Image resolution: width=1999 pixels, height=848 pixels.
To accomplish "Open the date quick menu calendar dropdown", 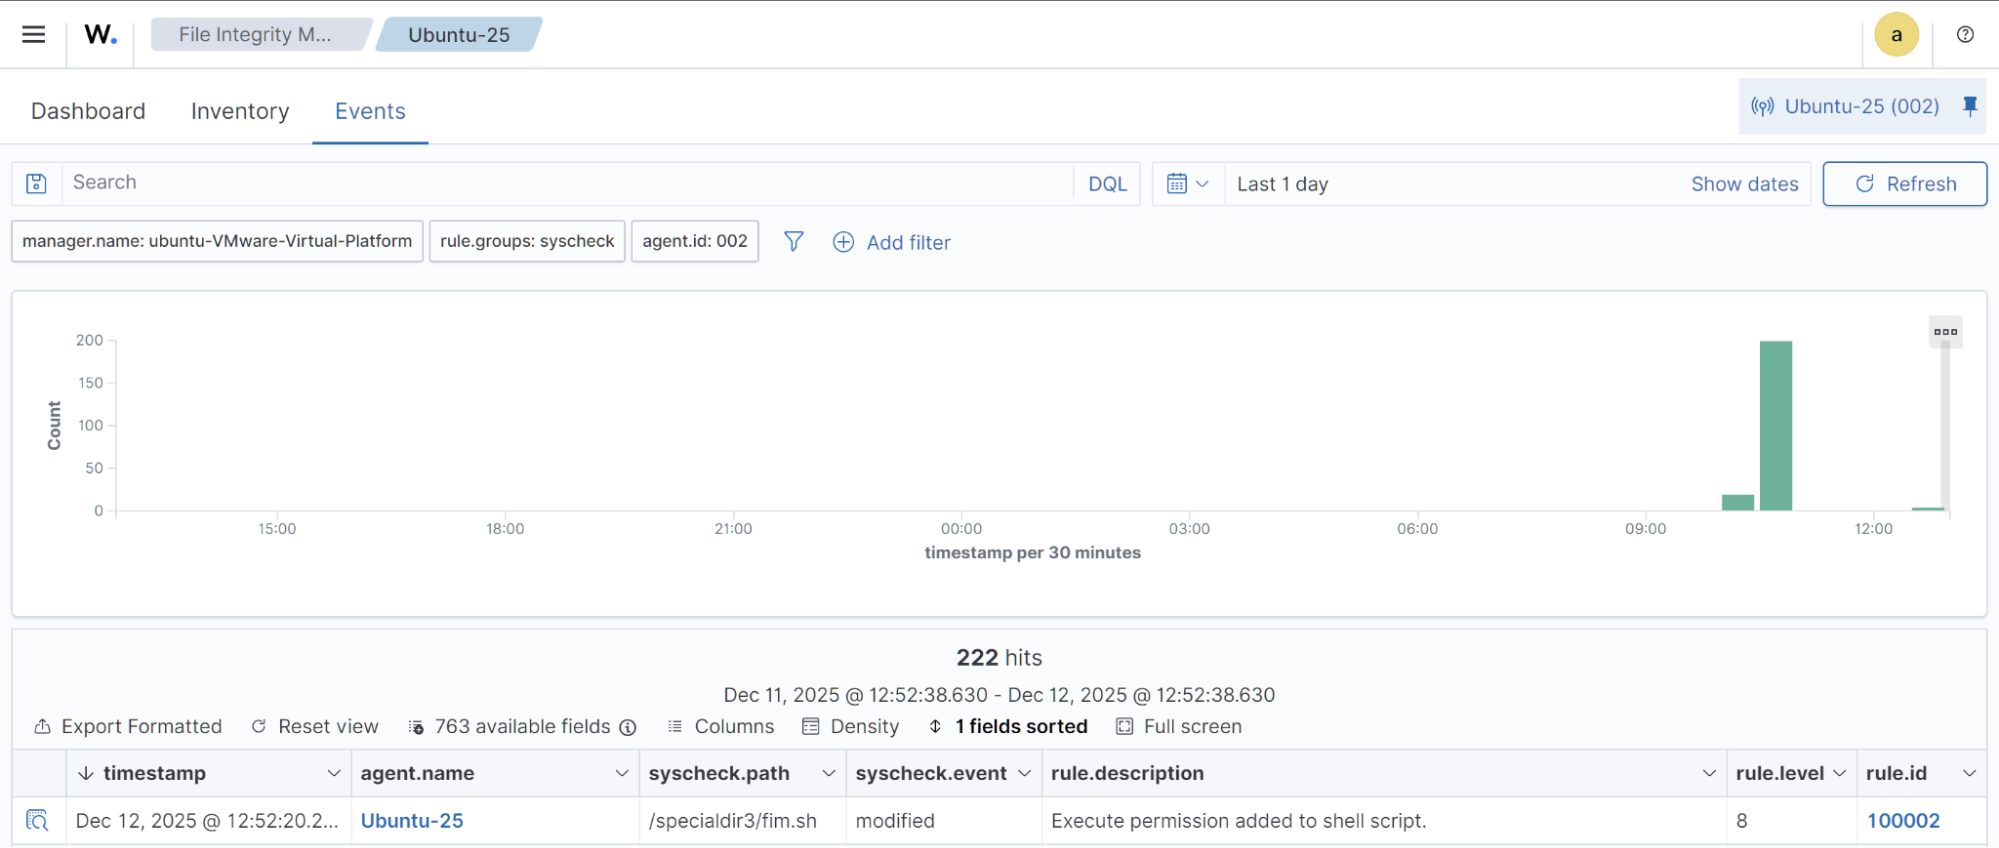I will (1188, 184).
